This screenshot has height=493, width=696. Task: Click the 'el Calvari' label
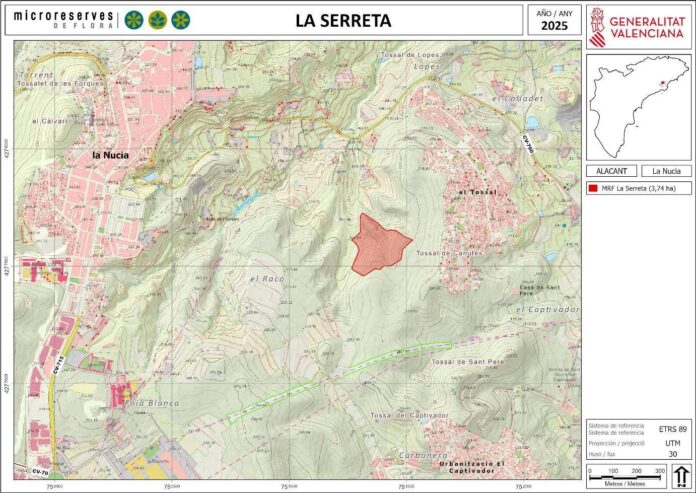pyautogui.click(x=50, y=121)
